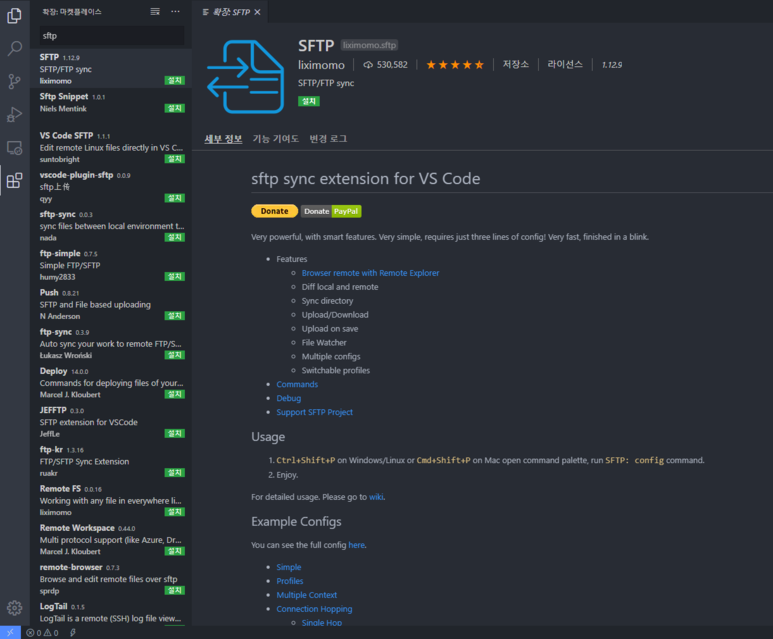Viewport: 773px width, 639px height.
Task: Install the ftp-sync extension
Action: pyautogui.click(x=175, y=355)
